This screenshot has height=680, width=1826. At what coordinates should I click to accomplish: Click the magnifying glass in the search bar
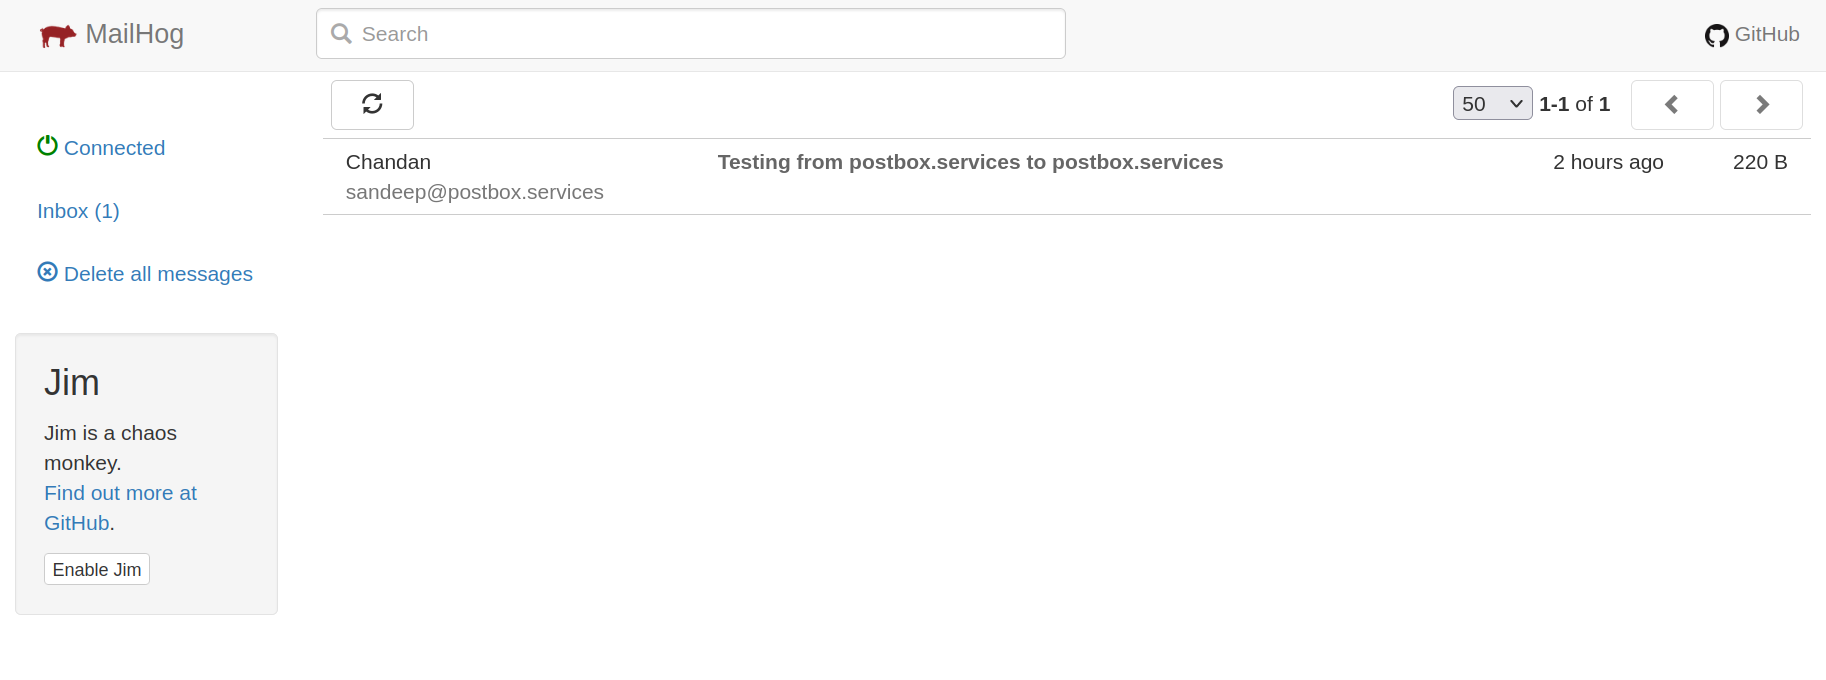pos(340,33)
